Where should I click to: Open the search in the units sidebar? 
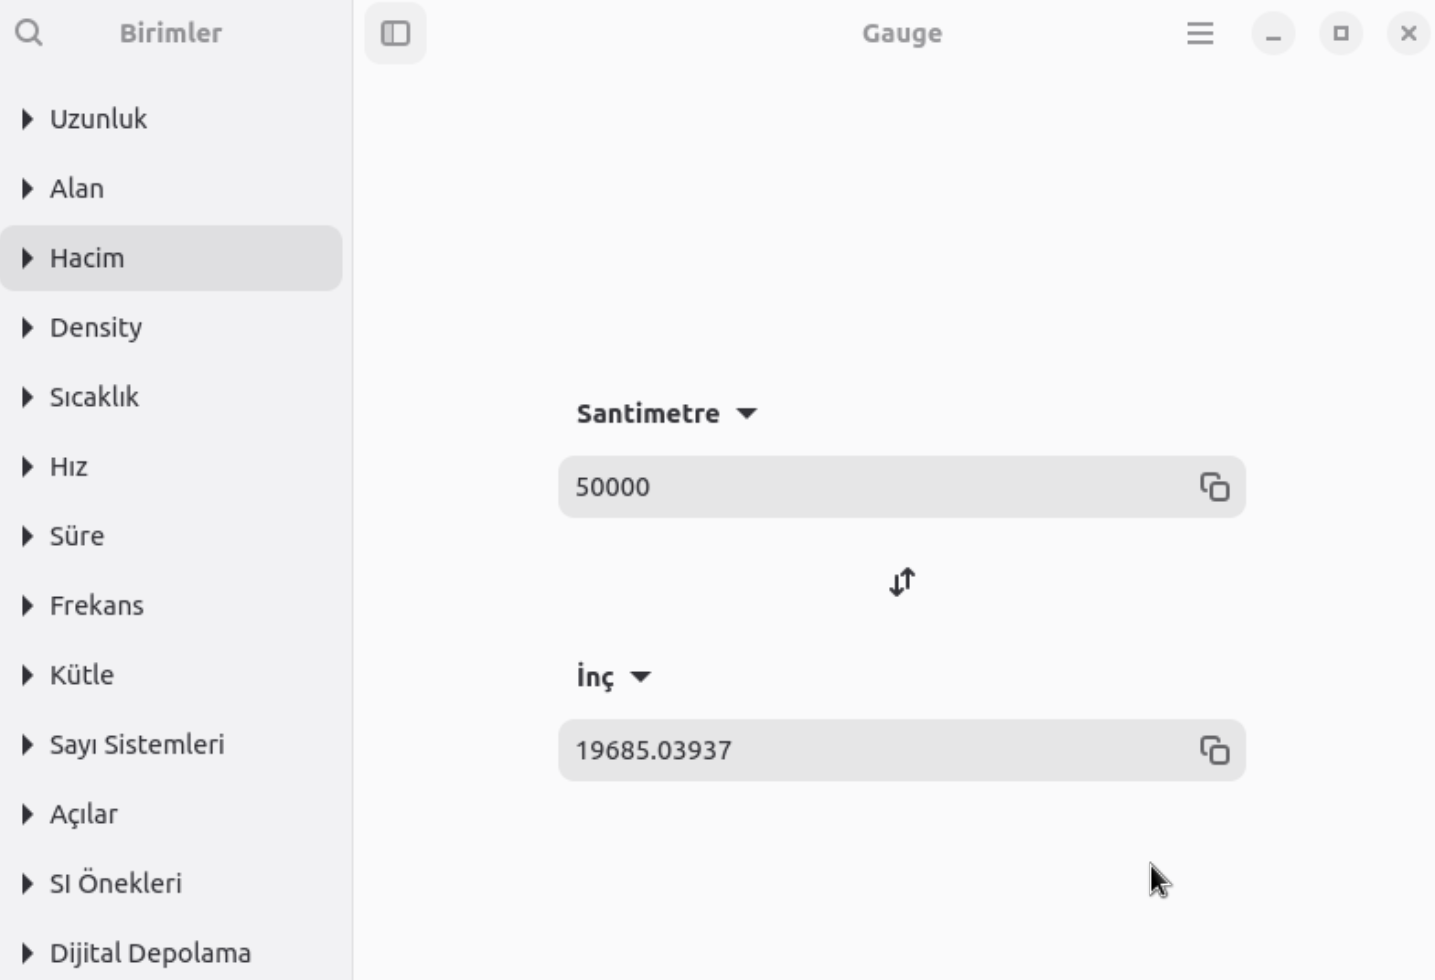pyautogui.click(x=29, y=33)
